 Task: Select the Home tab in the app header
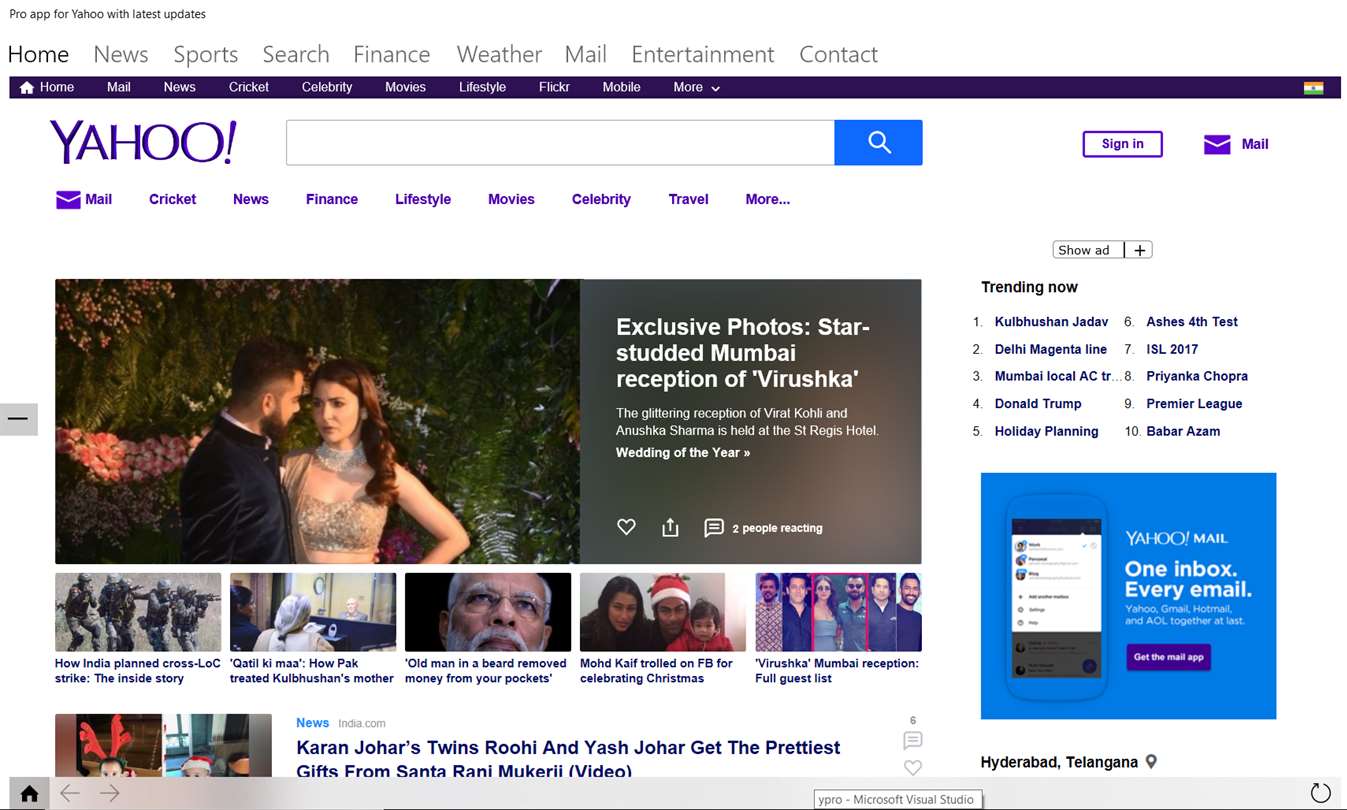(38, 54)
